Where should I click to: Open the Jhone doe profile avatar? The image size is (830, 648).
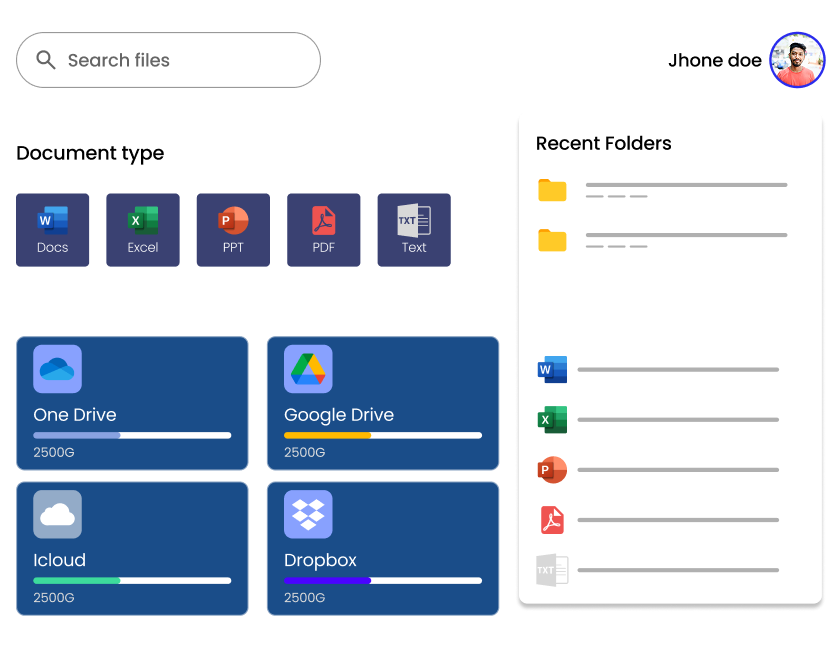click(x=797, y=60)
